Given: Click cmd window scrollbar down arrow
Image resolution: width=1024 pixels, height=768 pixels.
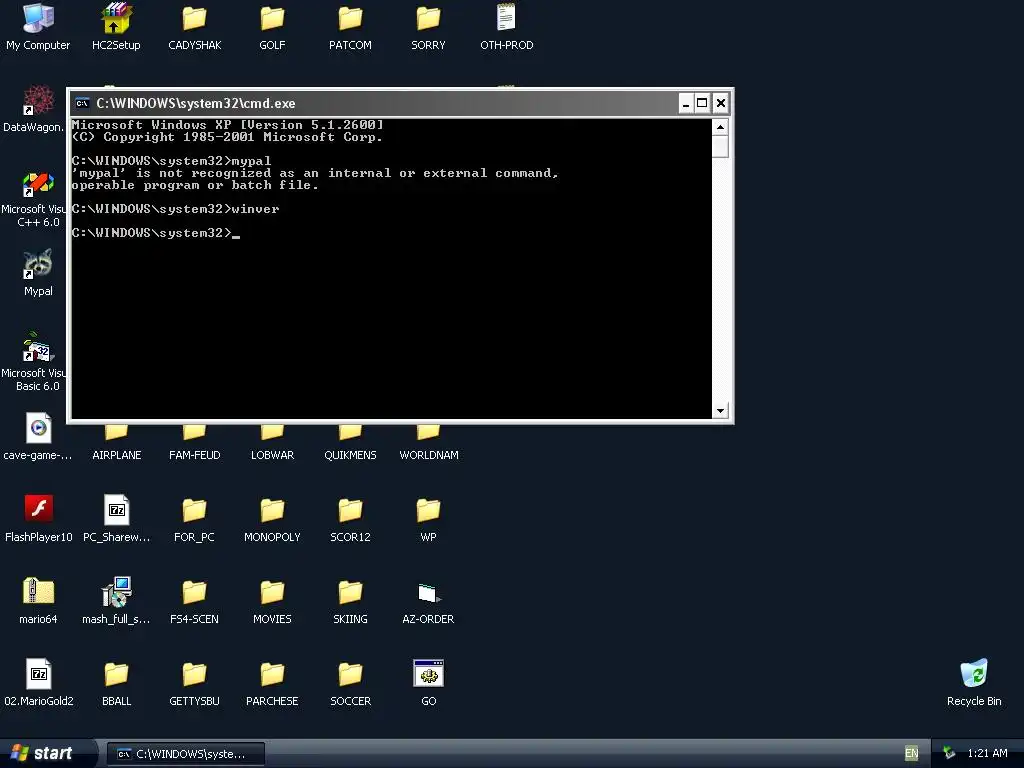Looking at the screenshot, I should pos(720,410).
